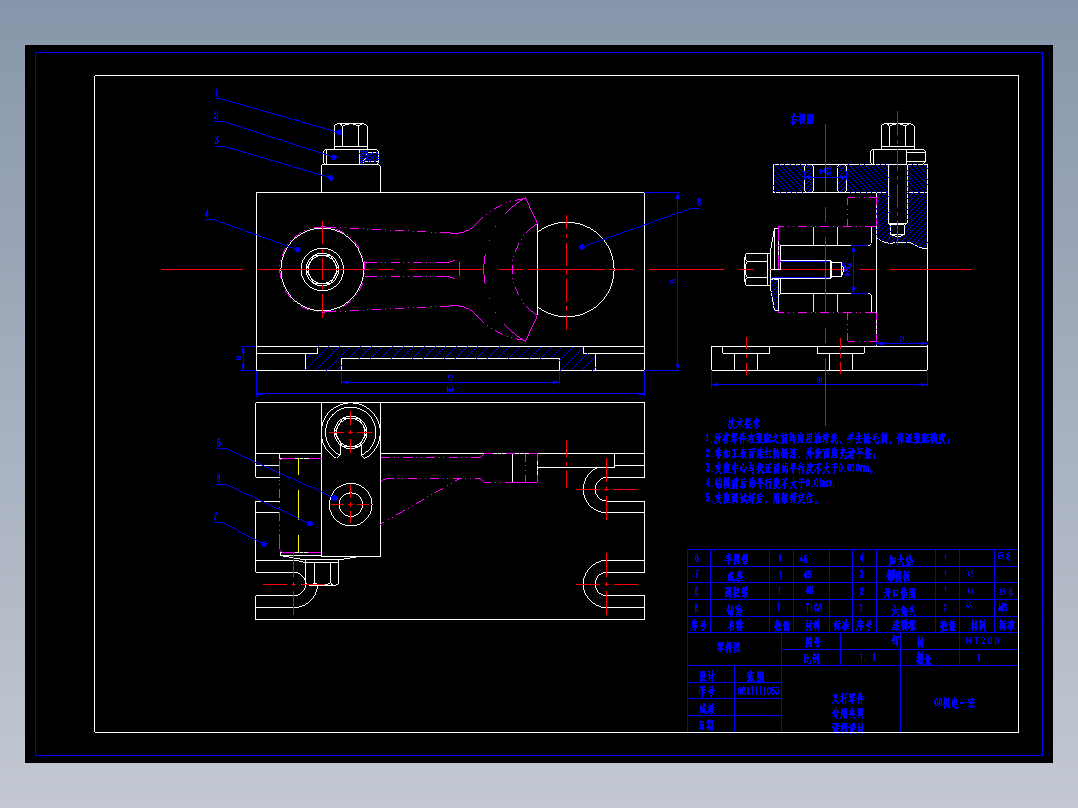Click the 比例 label cell
This screenshot has height=808, width=1078.
pyautogui.click(x=811, y=658)
